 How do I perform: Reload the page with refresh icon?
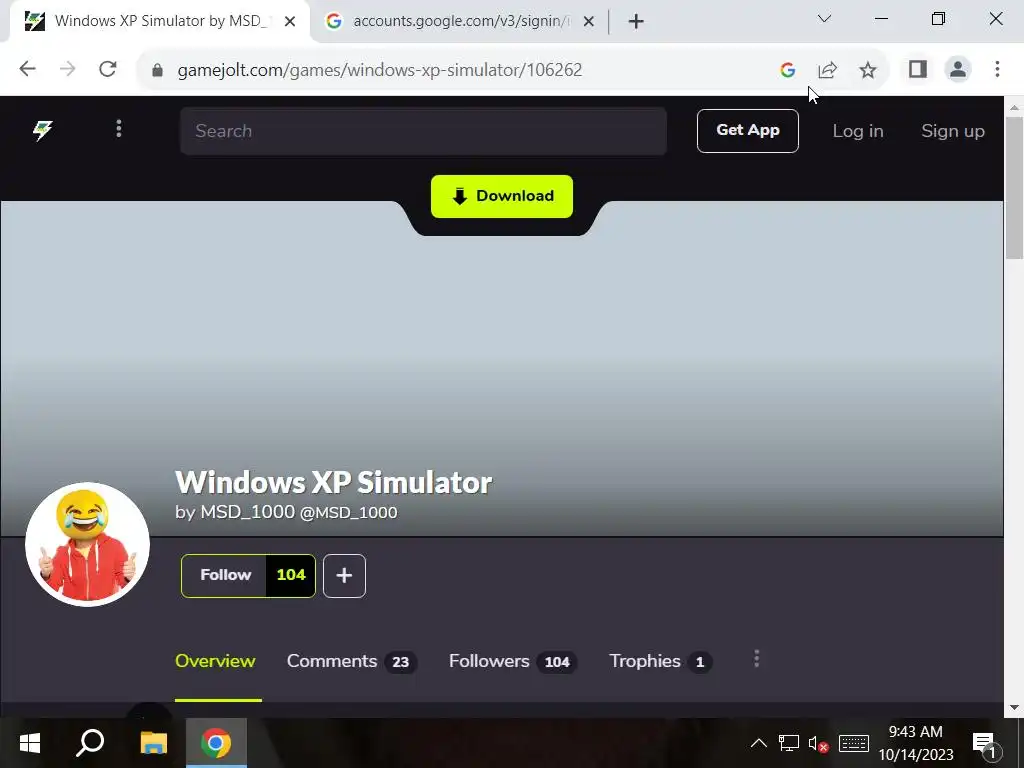[x=108, y=69]
